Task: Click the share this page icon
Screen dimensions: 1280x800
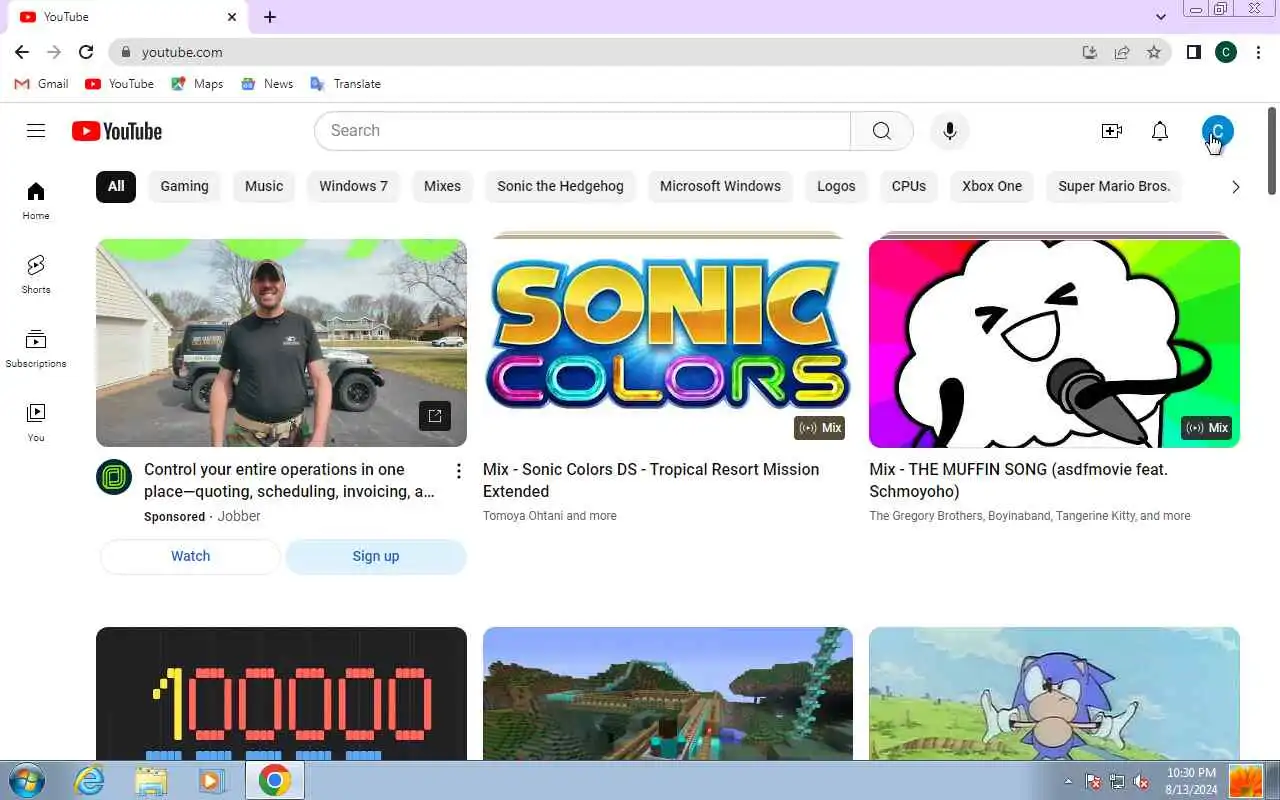Action: (1122, 52)
